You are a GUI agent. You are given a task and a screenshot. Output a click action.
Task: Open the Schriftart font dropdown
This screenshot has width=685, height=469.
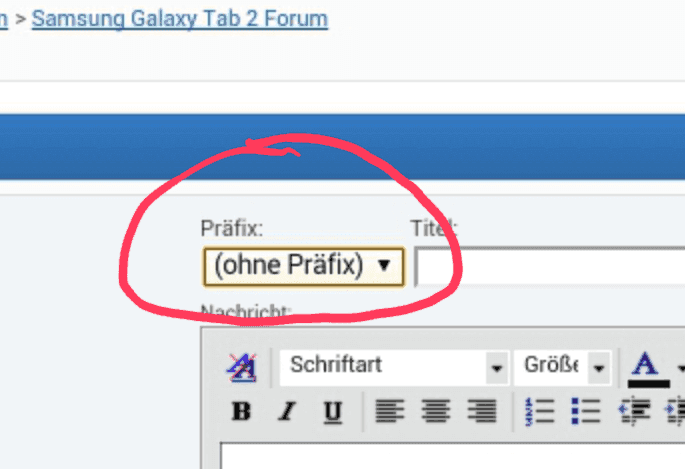394,367
